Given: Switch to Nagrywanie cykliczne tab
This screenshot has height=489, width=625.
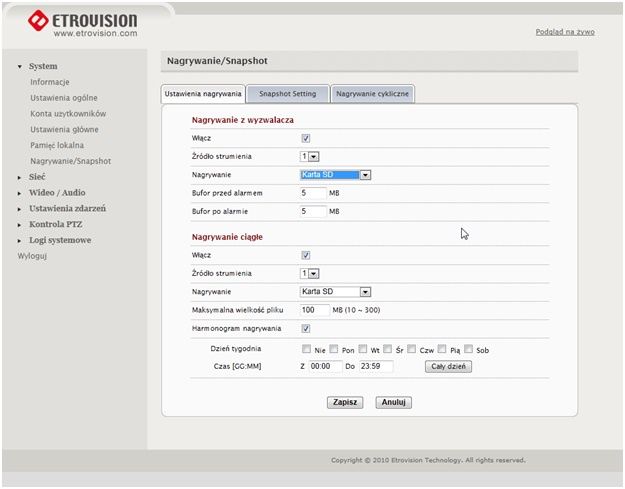Looking at the screenshot, I should click(x=372, y=94).
